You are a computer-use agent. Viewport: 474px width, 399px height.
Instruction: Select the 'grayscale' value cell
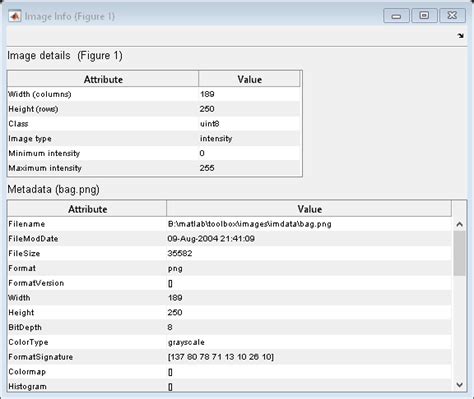pyautogui.click(x=309, y=342)
